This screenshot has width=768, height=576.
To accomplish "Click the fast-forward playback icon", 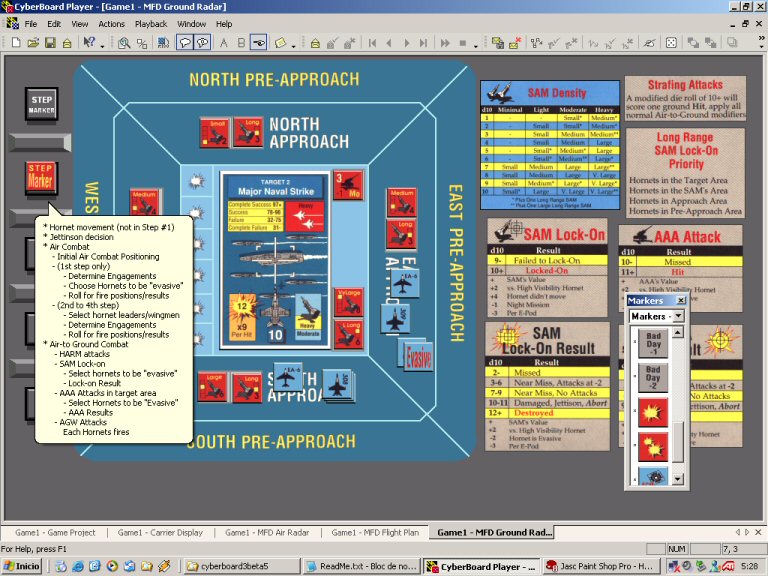I will click(445, 43).
